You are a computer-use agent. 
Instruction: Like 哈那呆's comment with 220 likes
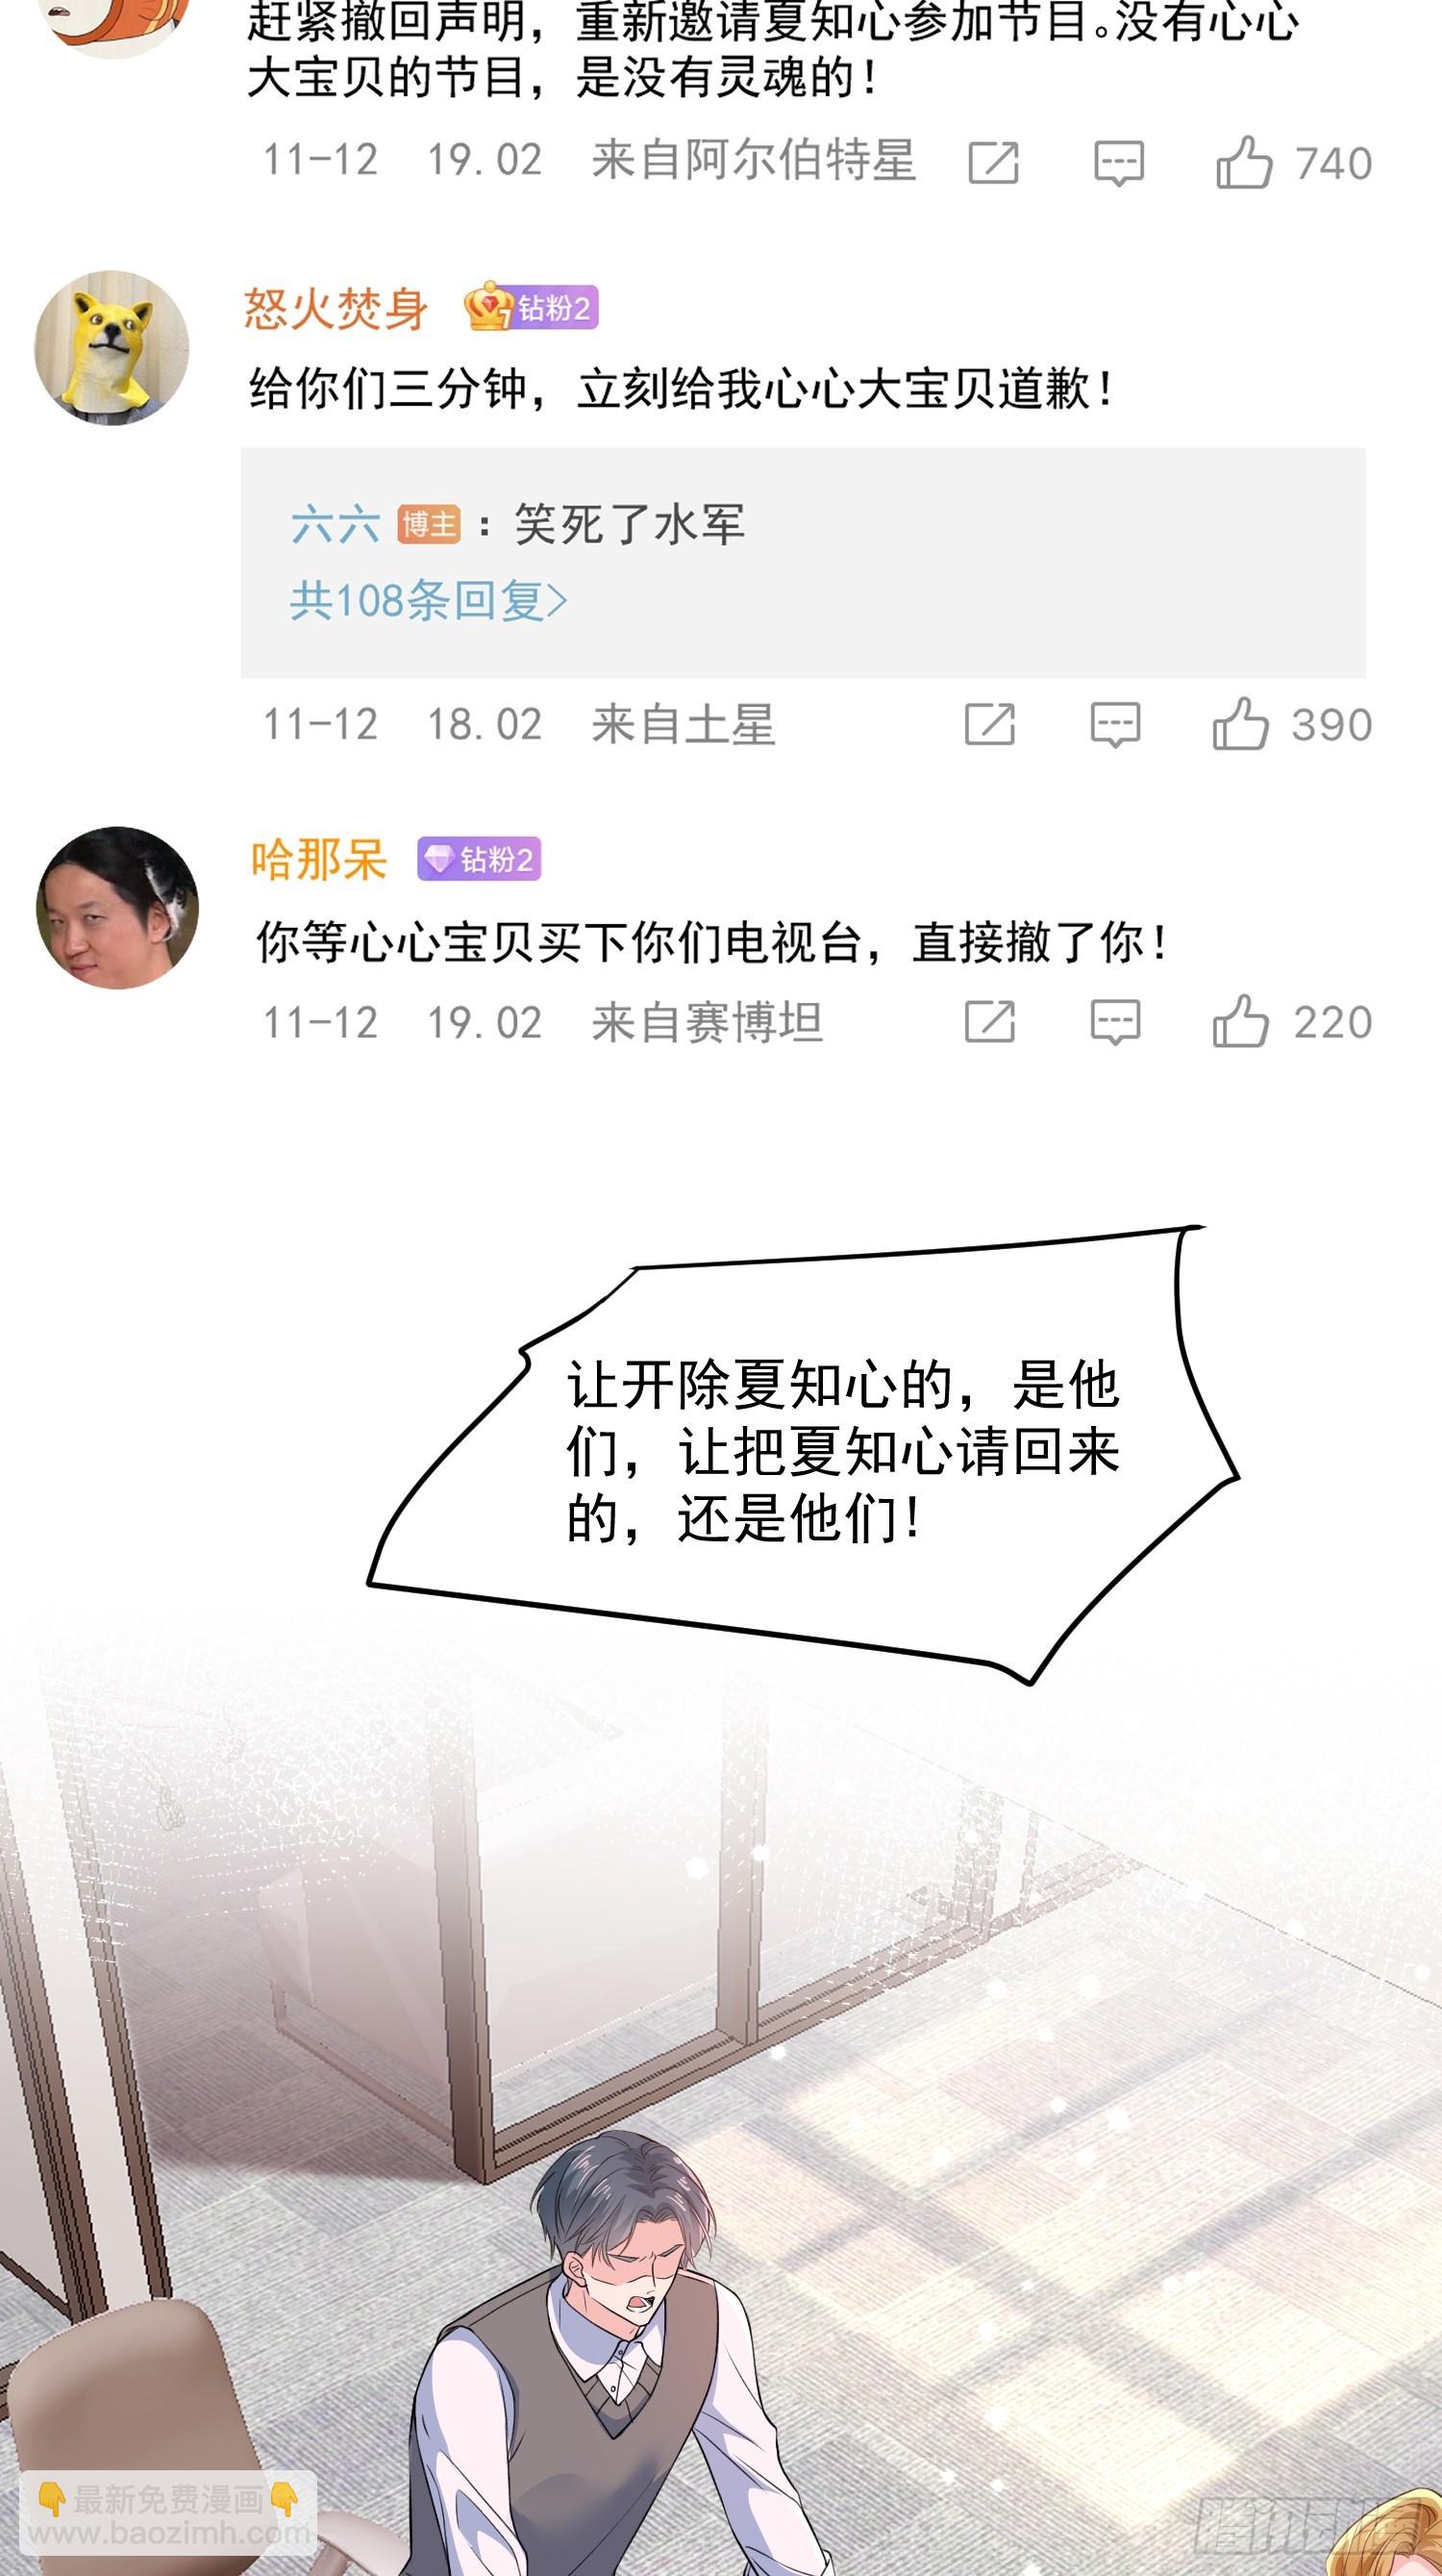tap(1240, 1021)
